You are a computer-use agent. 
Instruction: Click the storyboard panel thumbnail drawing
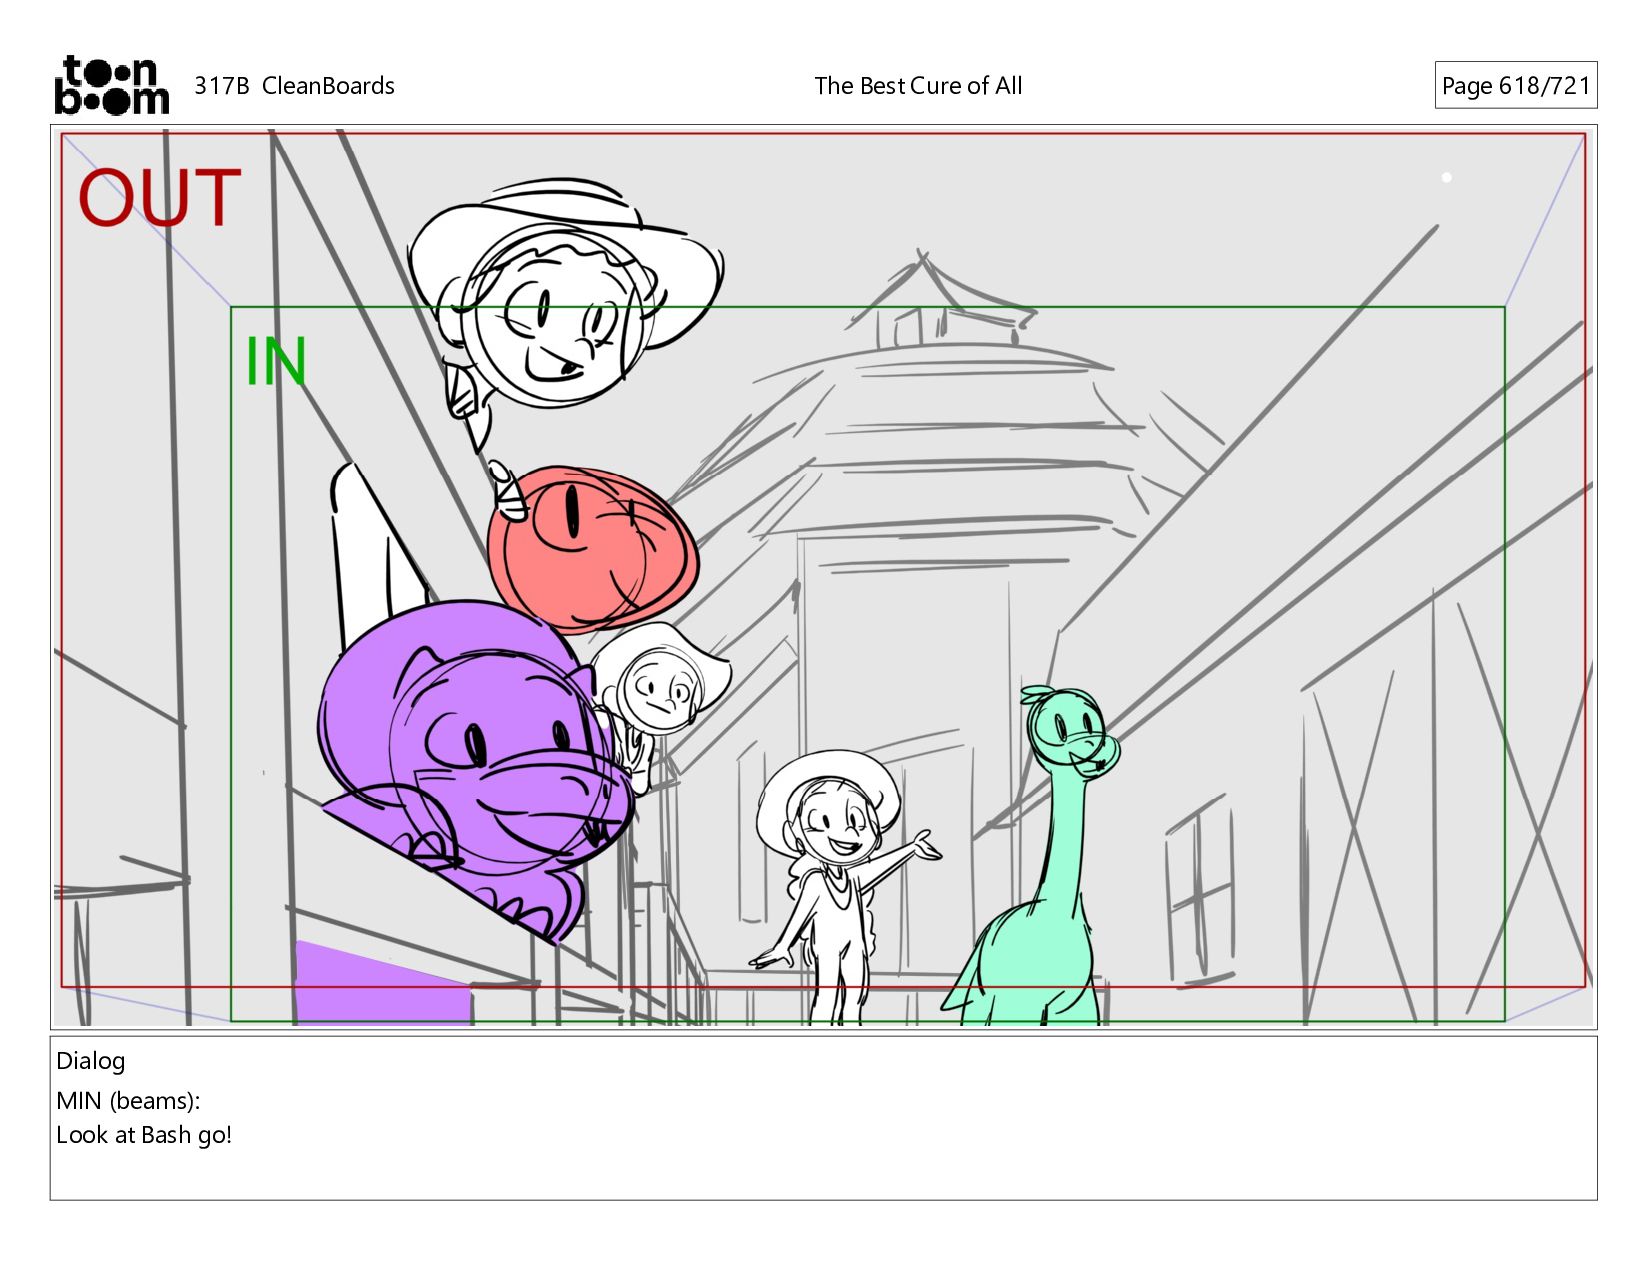coord(823,577)
